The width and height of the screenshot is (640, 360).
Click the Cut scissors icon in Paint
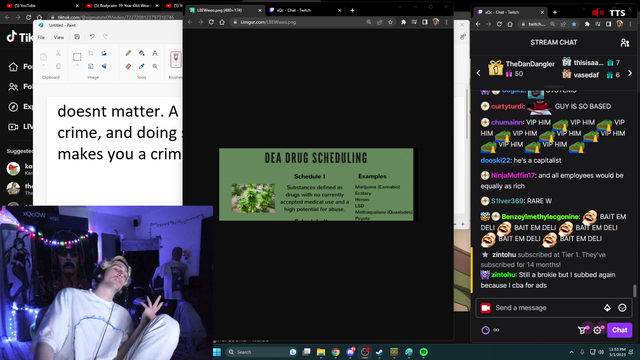tap(58, 53)
